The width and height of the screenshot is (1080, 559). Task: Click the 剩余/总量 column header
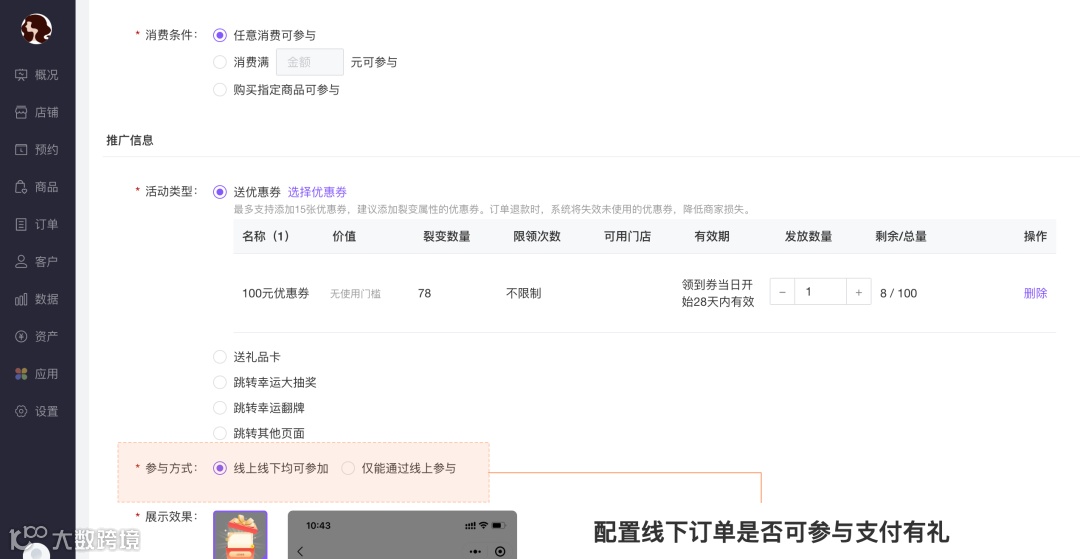(901, 236)
